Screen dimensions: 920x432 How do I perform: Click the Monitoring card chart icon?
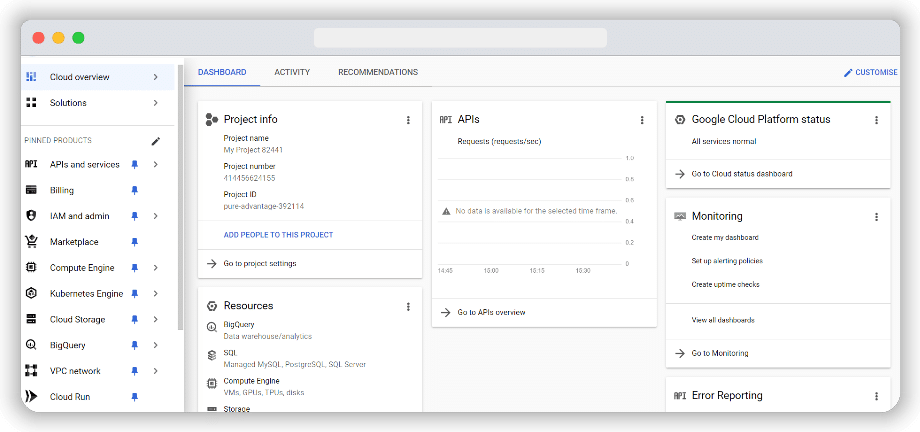coord(680,216)
